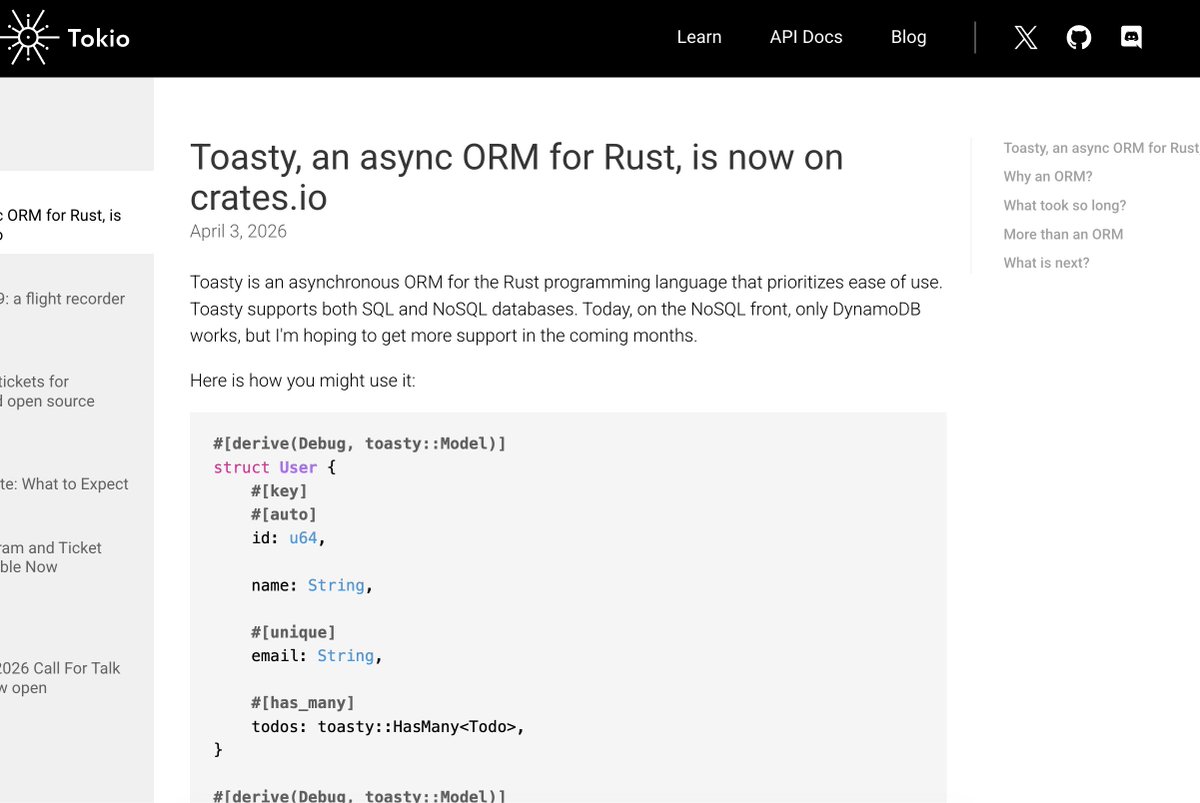
Task: Click the publication date April 3, 2026
Action: coord(238,231)
